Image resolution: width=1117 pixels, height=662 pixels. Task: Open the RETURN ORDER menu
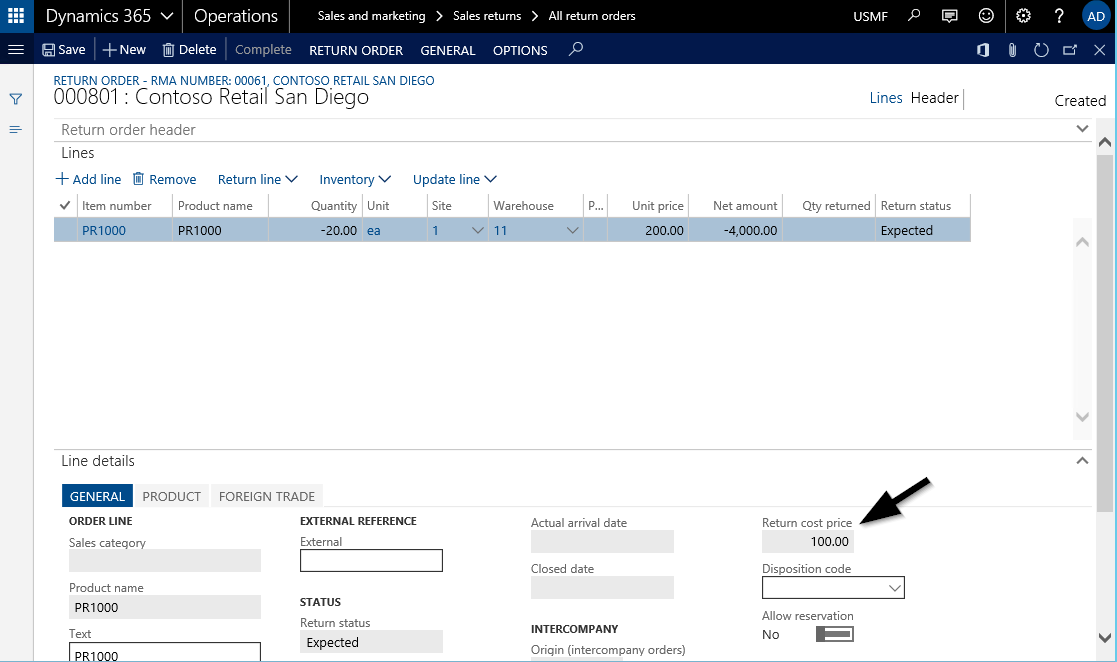click(355, 50)
